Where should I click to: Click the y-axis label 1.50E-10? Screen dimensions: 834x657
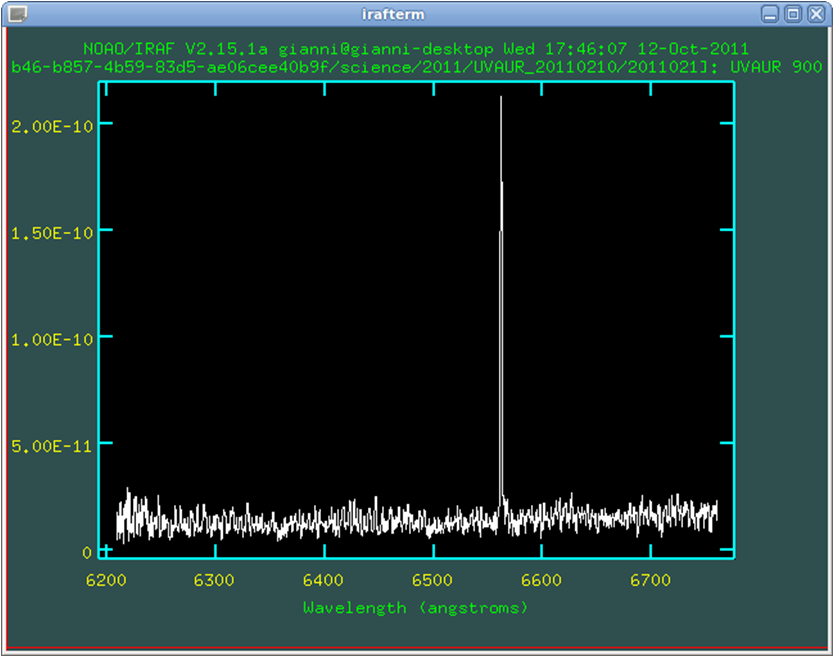point(52,233)
